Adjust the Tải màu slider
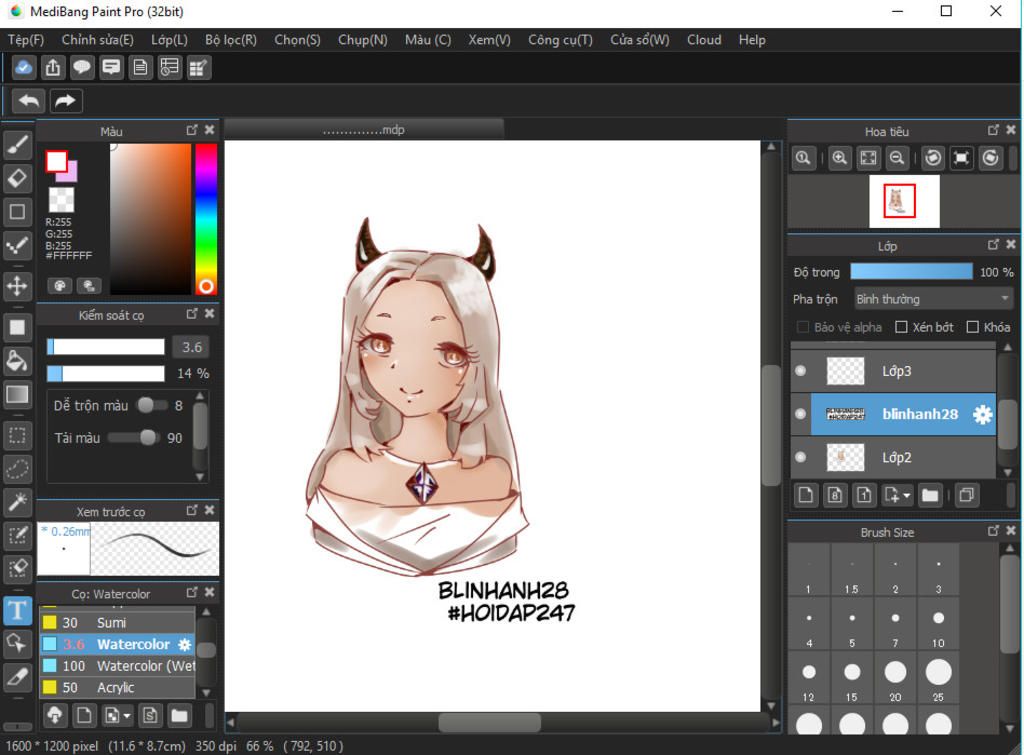 (133, 437)
